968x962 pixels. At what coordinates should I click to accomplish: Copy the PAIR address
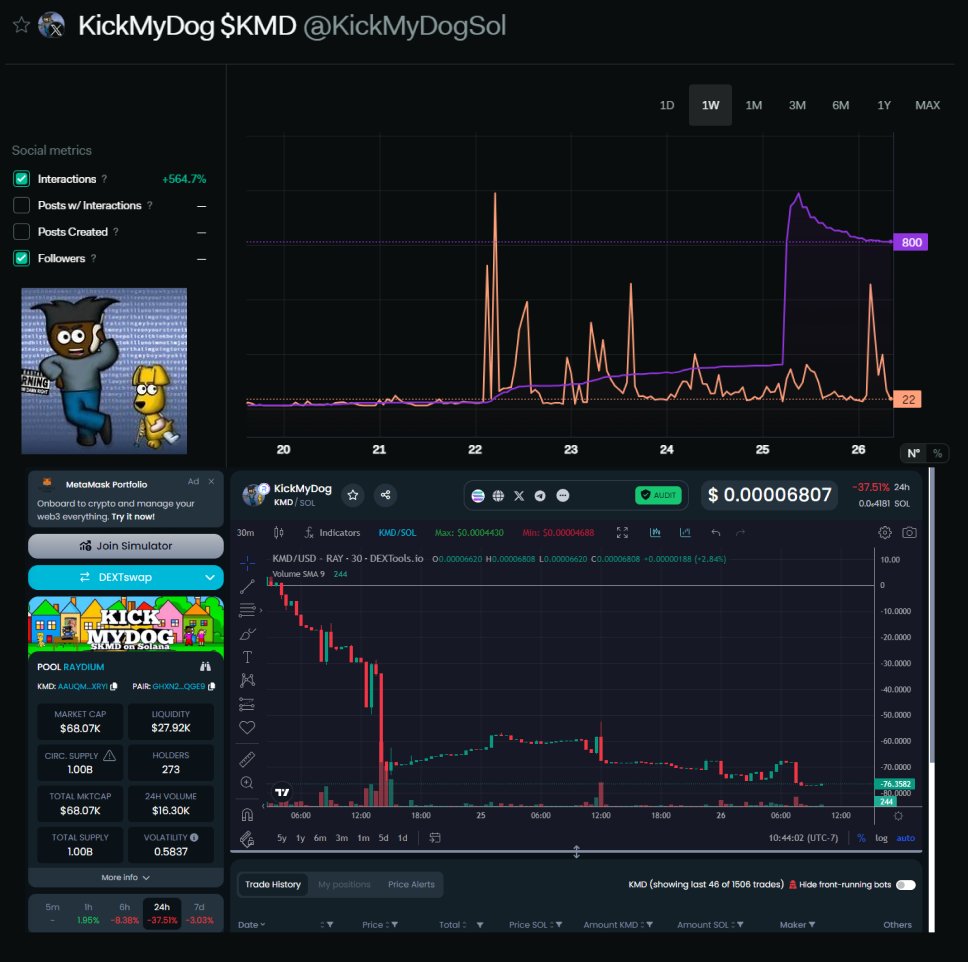[x=212, y=687]
